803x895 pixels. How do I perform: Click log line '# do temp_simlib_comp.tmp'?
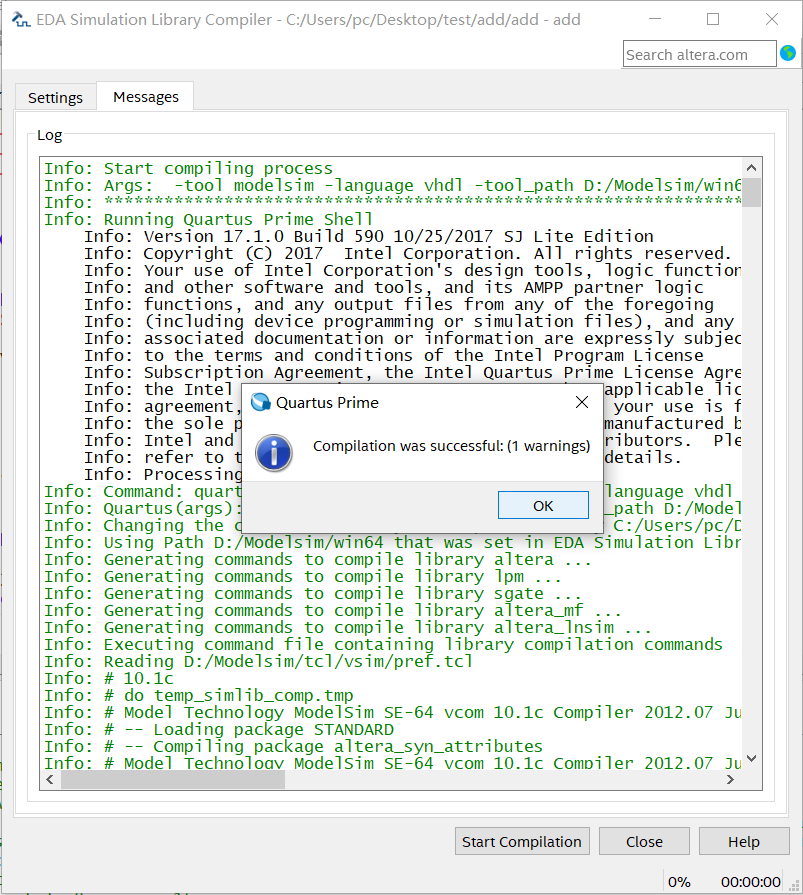click(199, 695)
